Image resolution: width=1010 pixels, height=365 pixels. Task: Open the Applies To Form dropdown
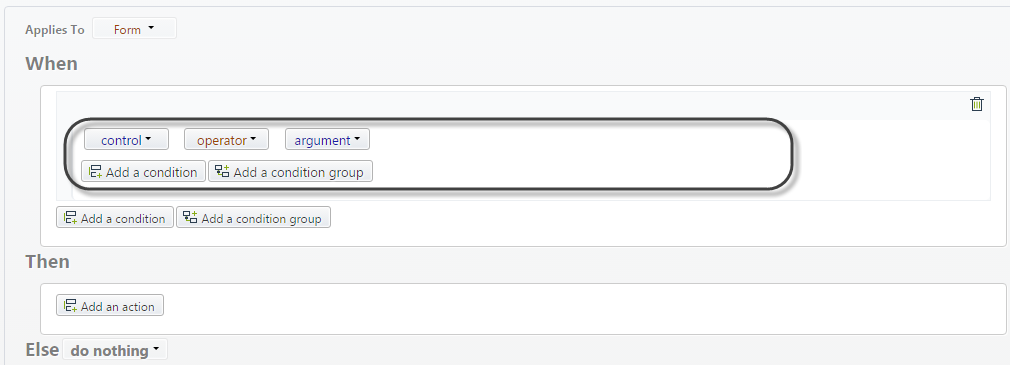pyautogui.click(x=134, y=28)
